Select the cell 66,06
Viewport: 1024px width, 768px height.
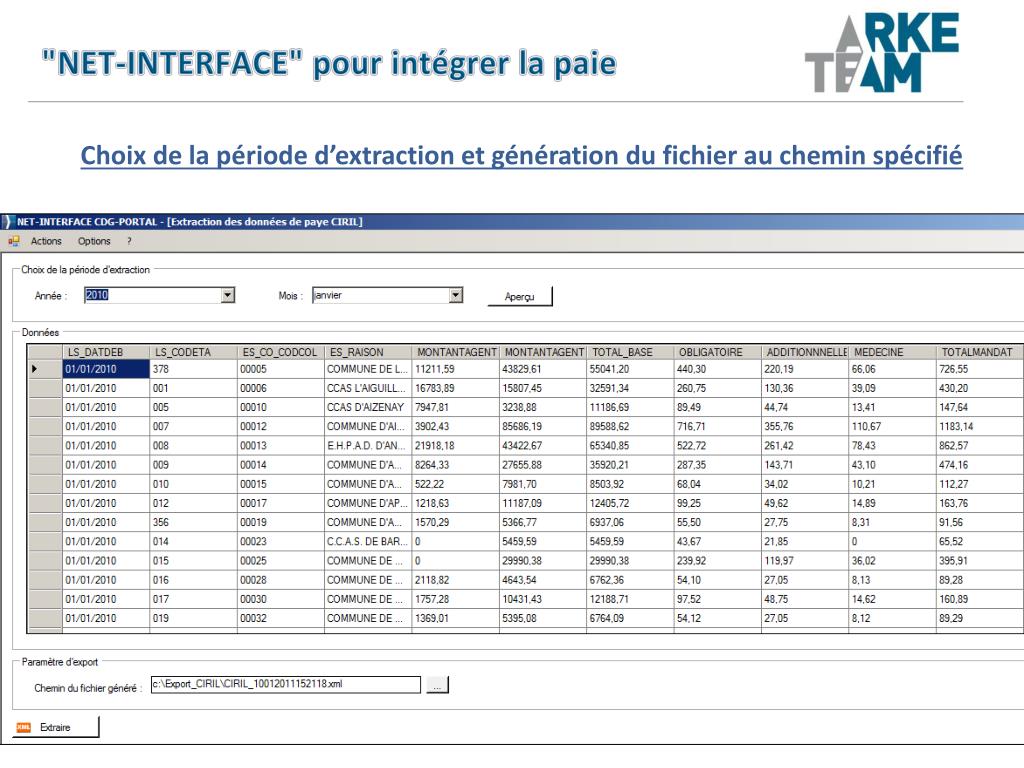[x=893, y=369]
